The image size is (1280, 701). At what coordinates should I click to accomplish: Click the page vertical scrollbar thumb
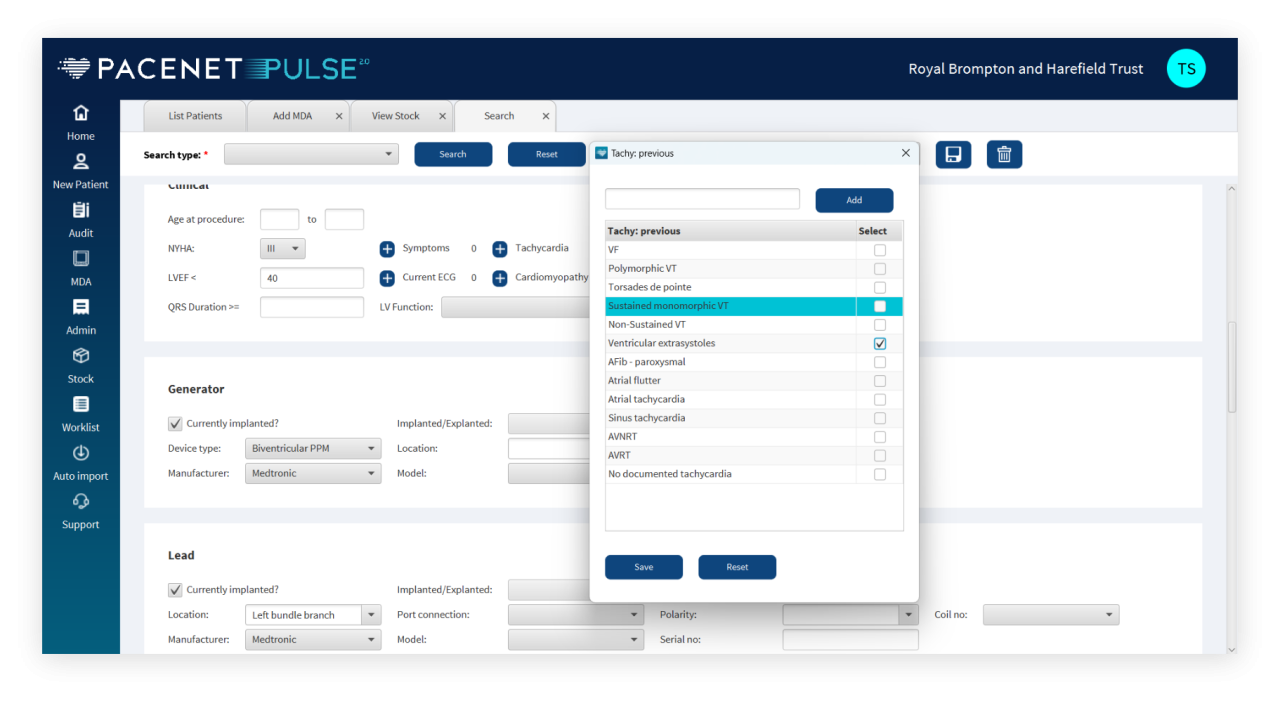1231,366
